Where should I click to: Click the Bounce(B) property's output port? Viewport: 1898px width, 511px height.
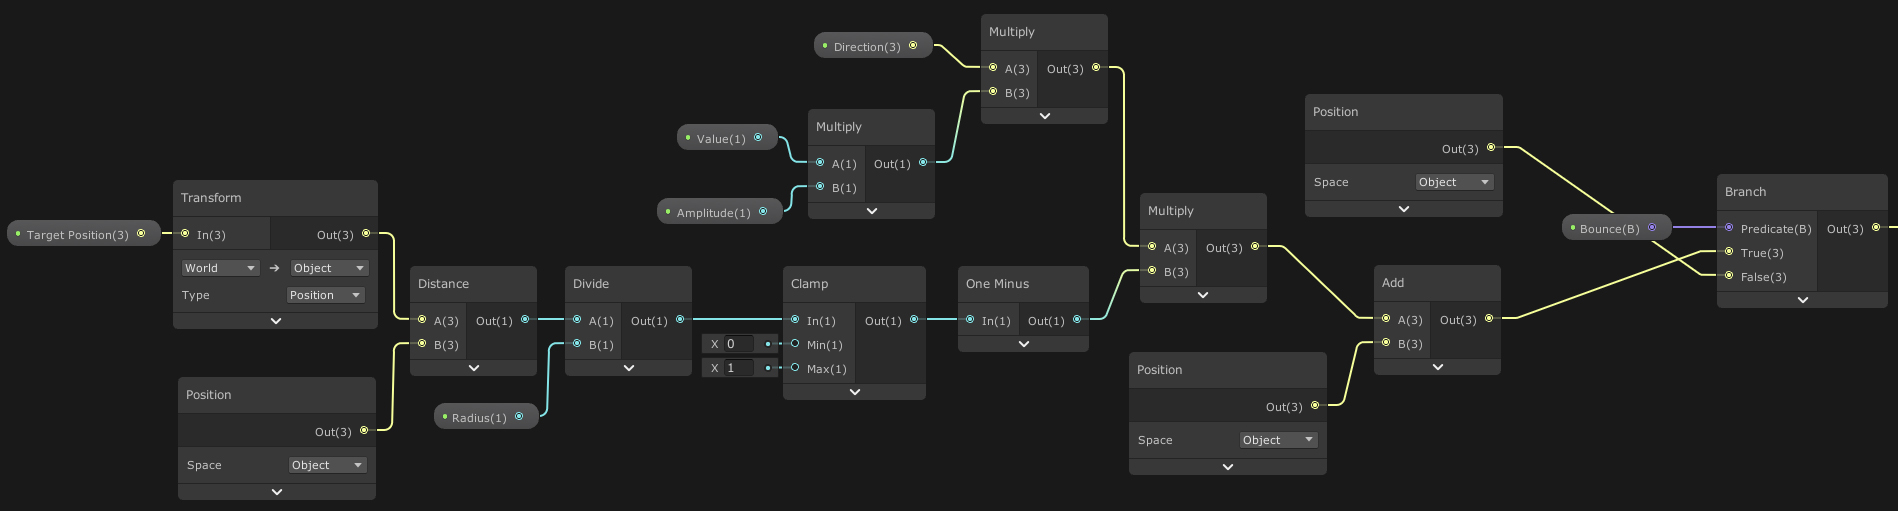[x=1652, y=228]
